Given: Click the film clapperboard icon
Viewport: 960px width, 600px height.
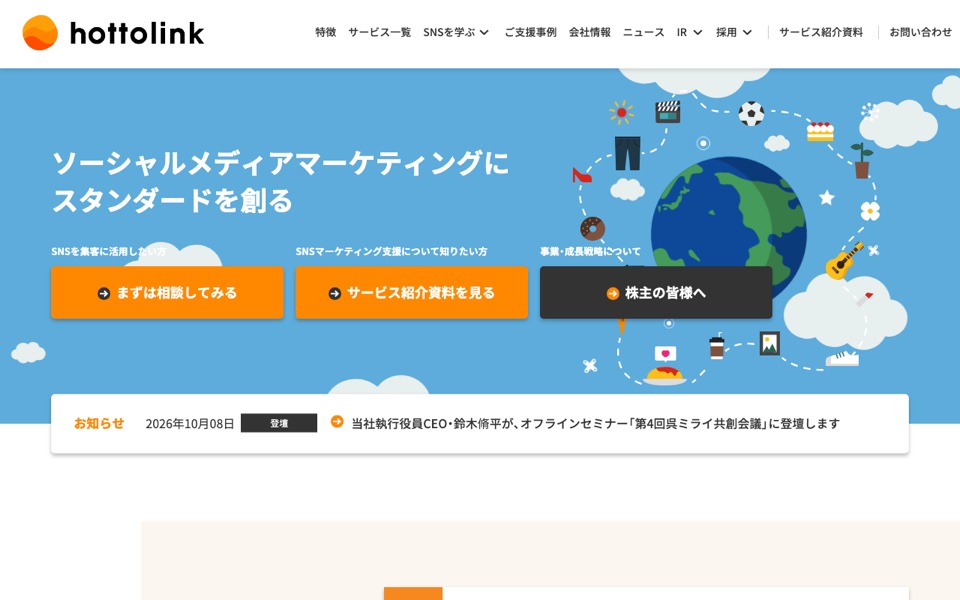Looking at the screenshot, I should [x=668, y=111].
